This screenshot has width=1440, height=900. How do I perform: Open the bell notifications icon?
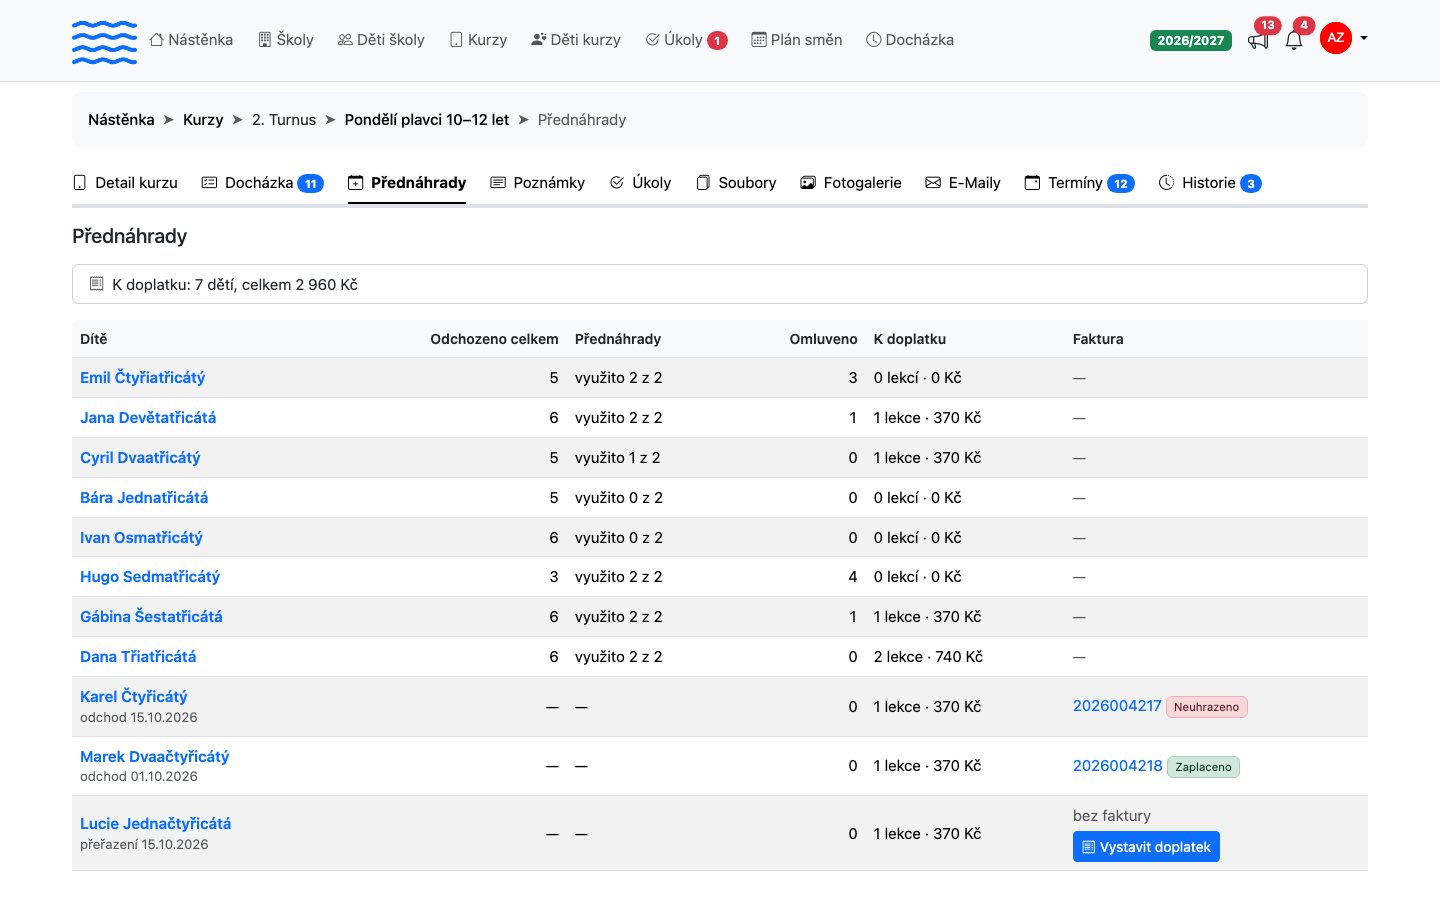pyautogui.click(x=1294, y=40)
